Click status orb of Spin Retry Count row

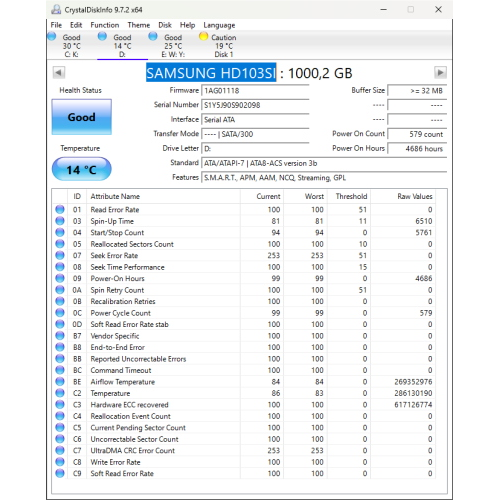click(x=60, y=290)
